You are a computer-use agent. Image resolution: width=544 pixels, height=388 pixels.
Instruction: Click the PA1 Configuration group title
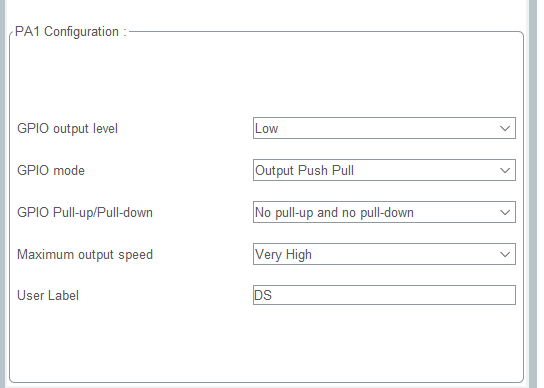(x=71, y=32)
